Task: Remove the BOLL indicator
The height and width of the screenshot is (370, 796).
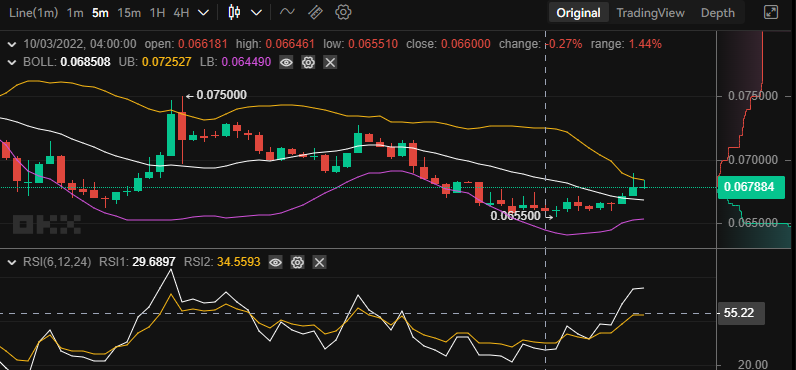Action: (330, 62)
